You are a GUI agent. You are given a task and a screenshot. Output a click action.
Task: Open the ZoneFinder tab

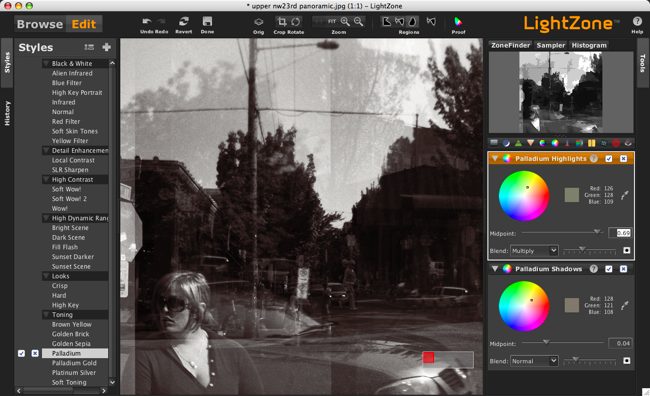(510, 45)
